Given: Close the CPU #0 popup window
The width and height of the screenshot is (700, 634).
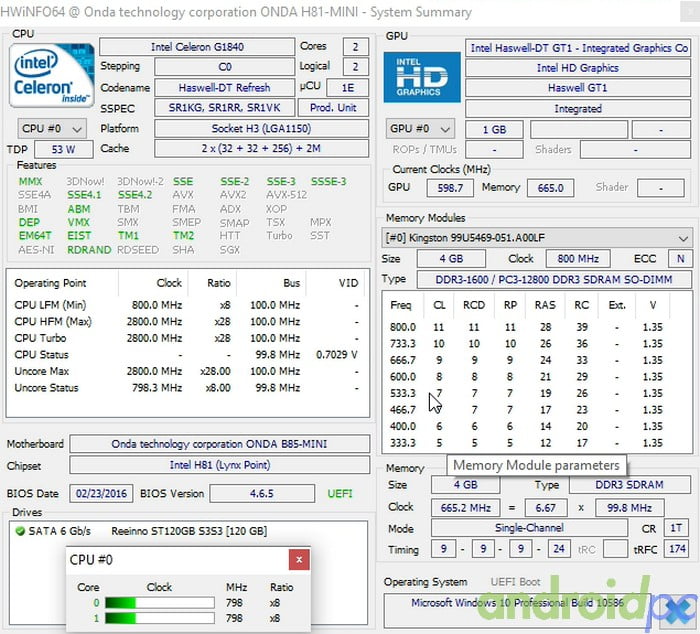Looking at the screenshot, I should pyautogui.click(x=299, y=559).
